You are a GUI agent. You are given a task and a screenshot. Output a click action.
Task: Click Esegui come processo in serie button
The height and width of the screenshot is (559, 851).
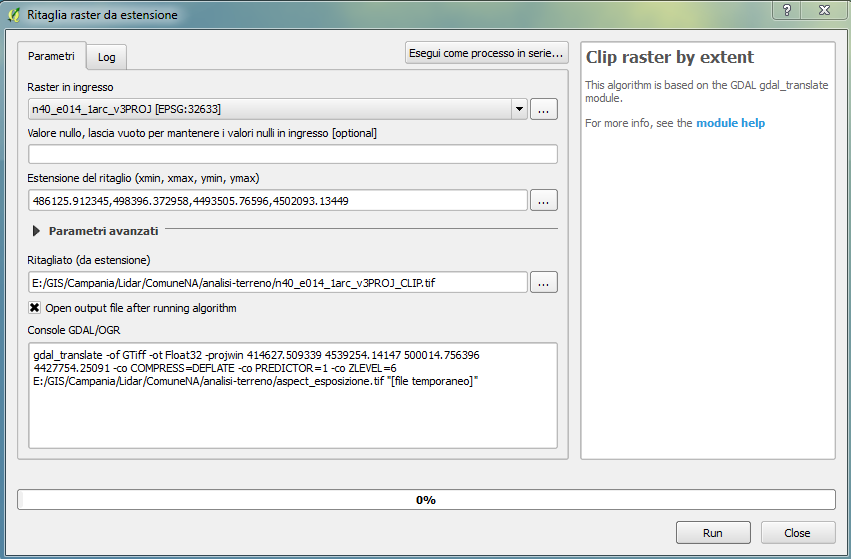[x=486, y=53]
